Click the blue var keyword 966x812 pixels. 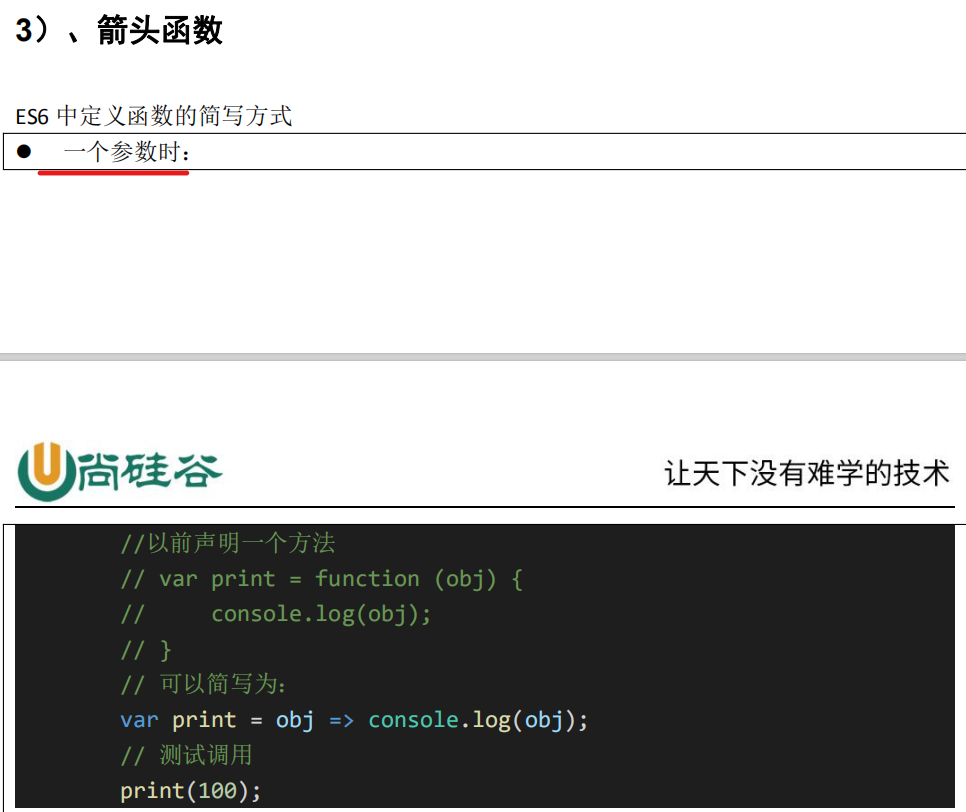click(138, 720)
